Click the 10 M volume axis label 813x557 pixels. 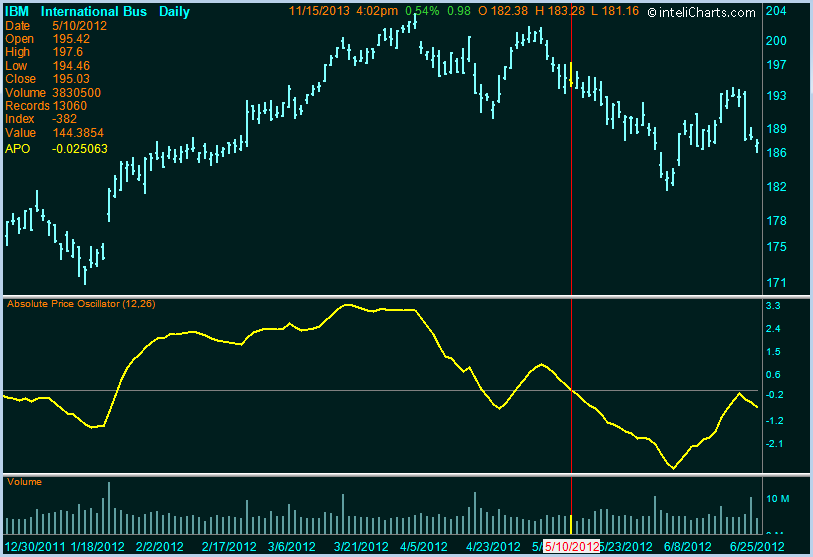778,499
